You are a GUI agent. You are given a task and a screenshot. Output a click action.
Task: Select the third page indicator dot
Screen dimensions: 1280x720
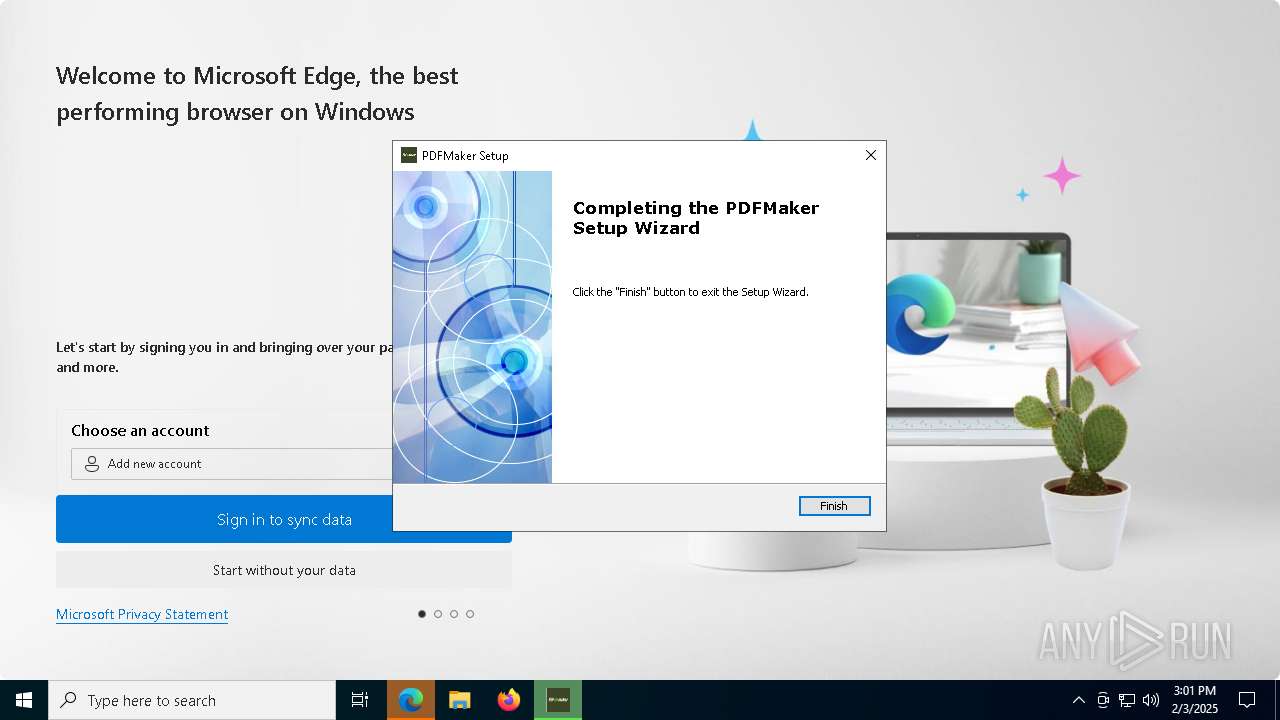tap(454, 614)
